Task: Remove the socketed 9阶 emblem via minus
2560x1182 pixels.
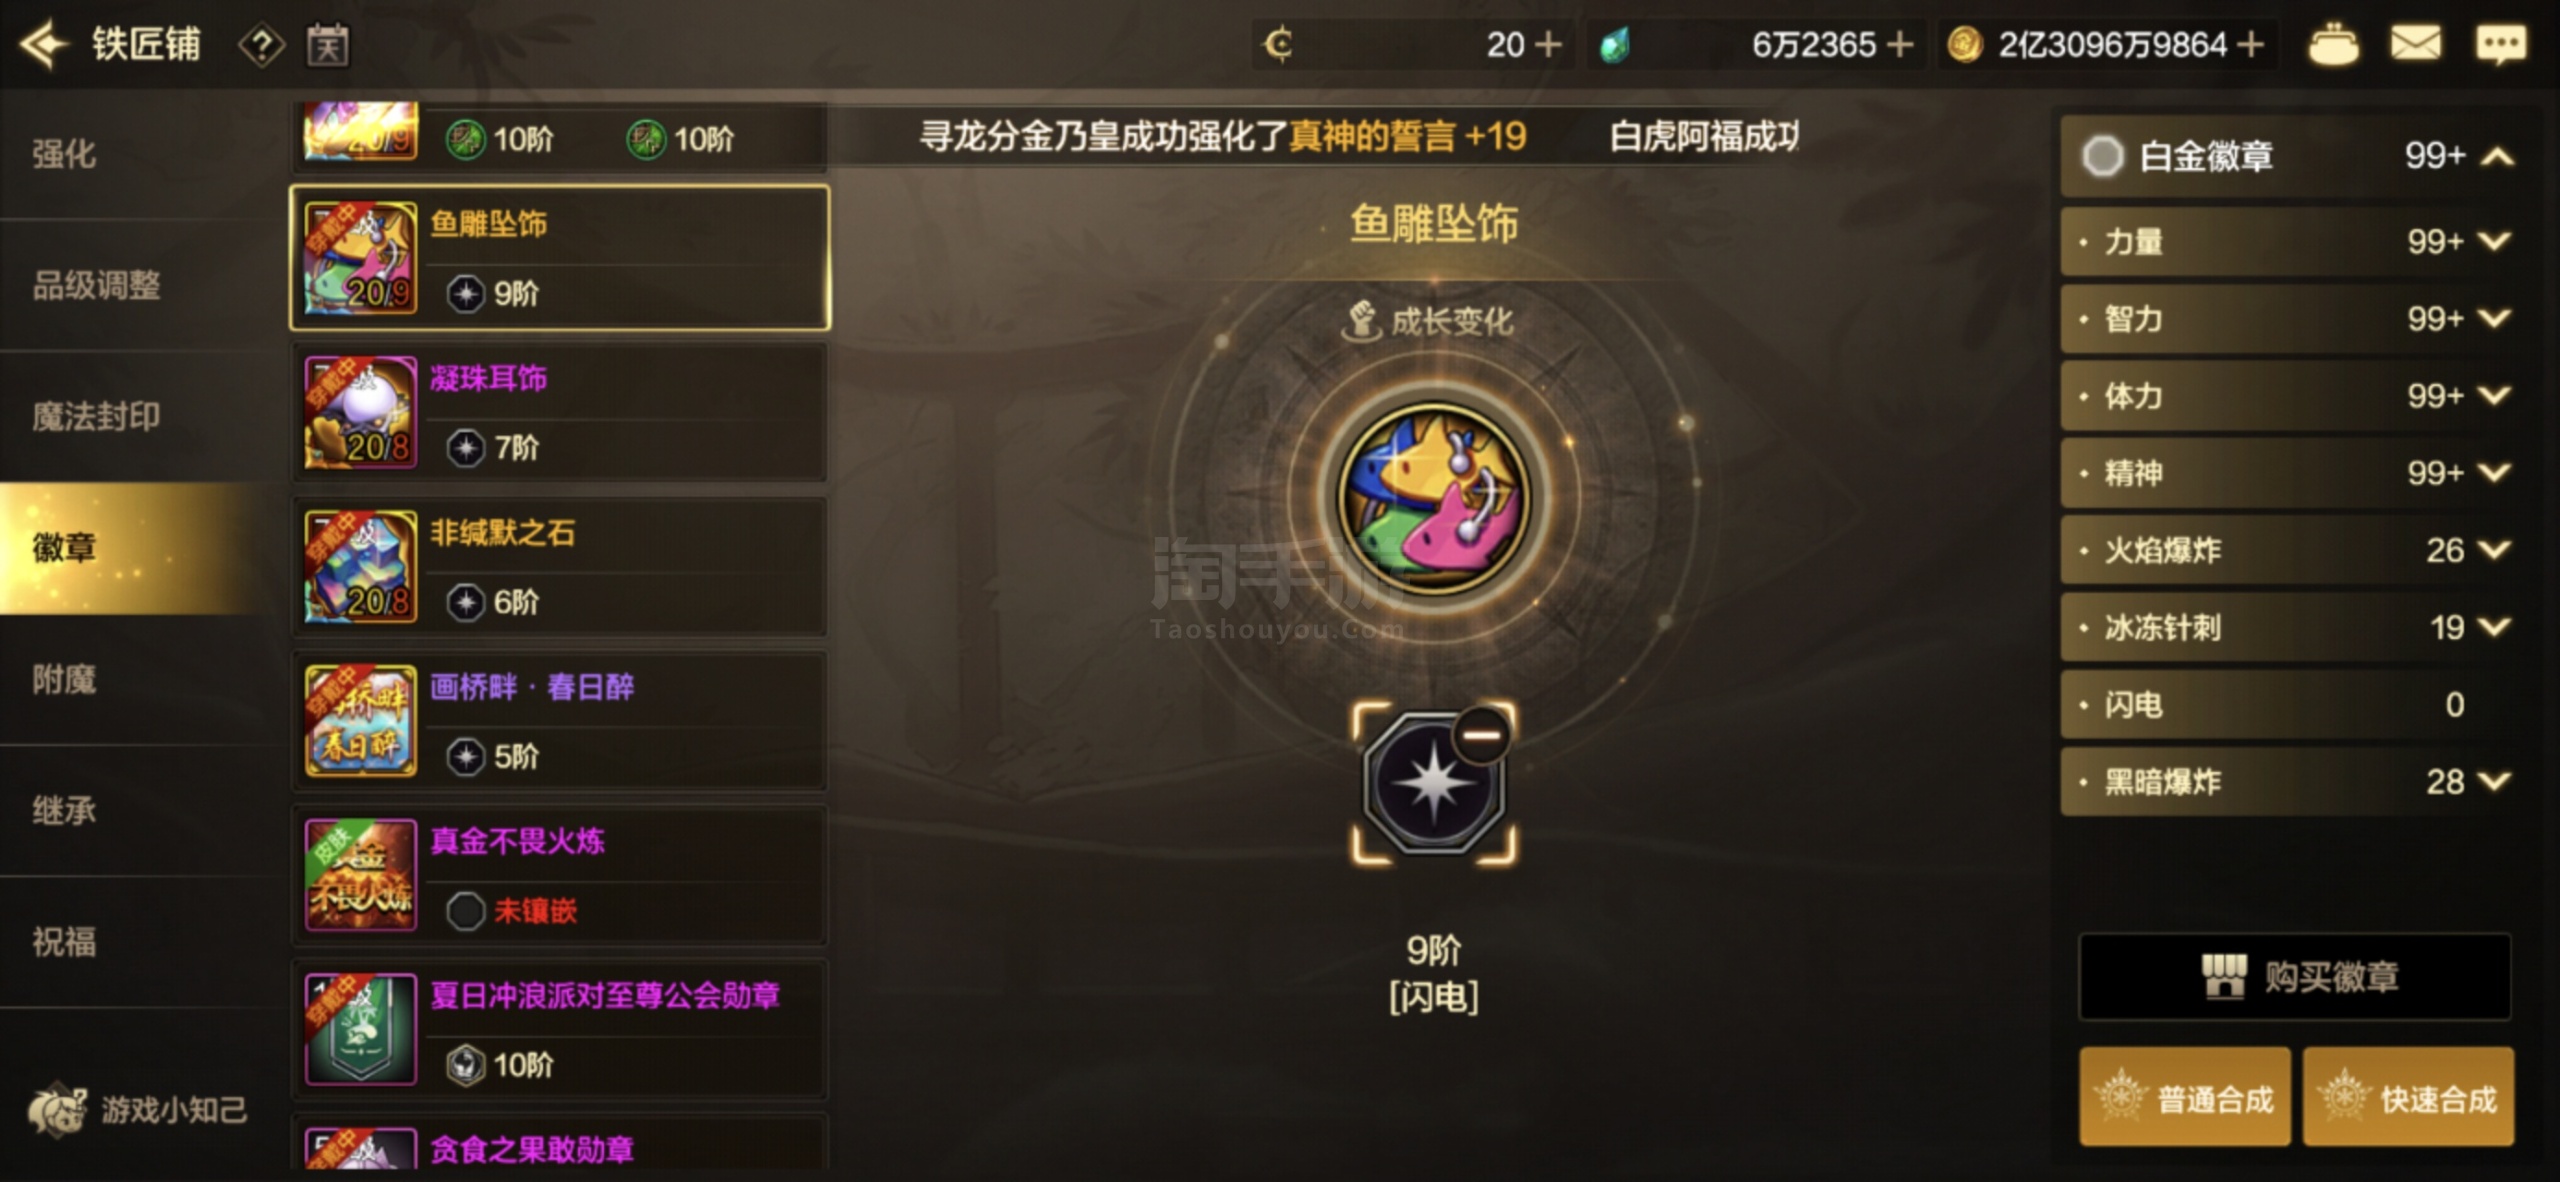Action: (x=1481, y=735)
